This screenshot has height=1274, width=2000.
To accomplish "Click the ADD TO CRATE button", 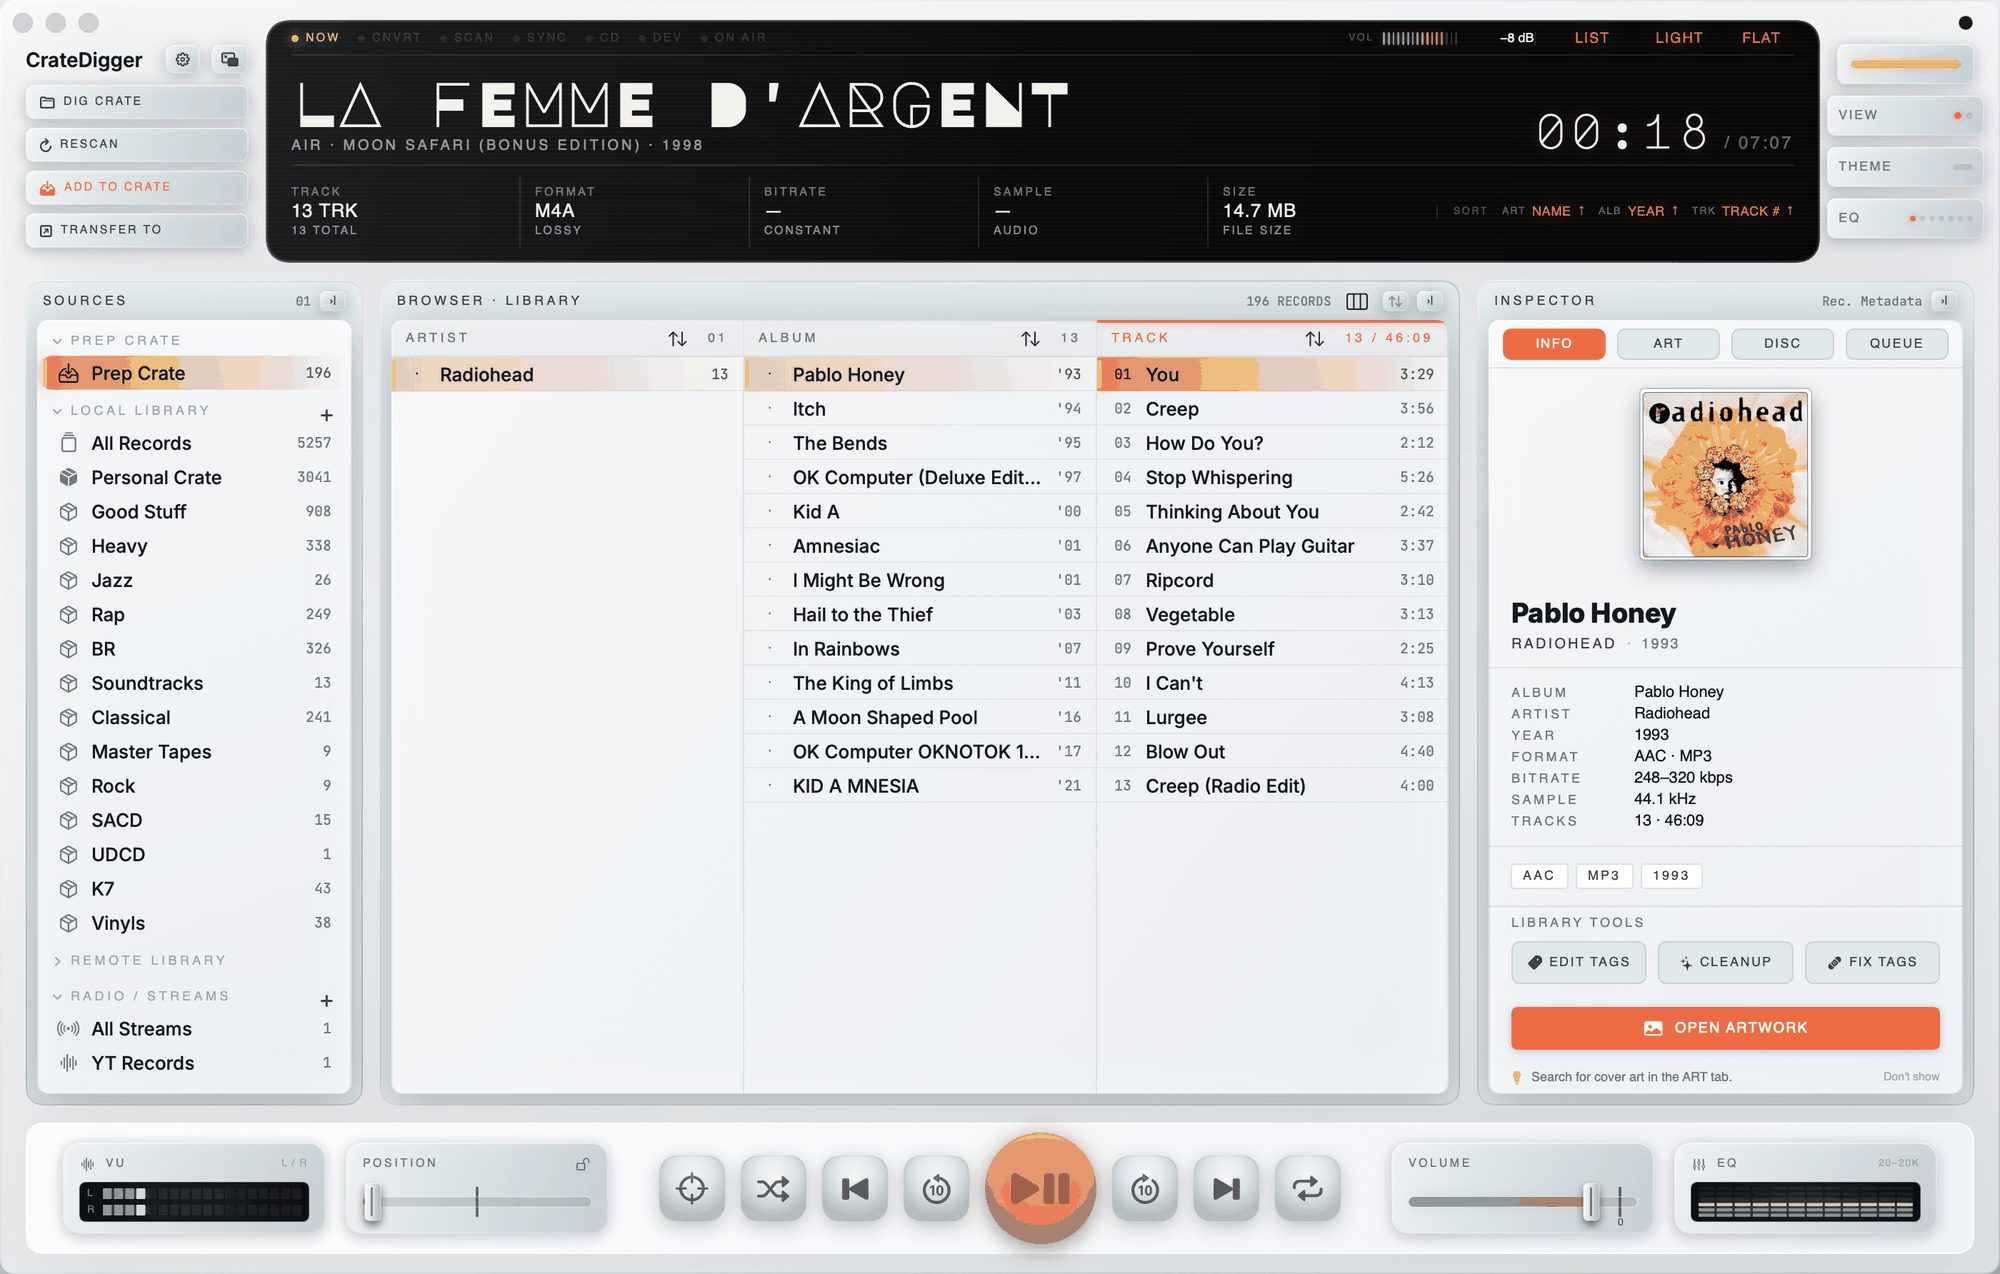I will coord(137,188).
